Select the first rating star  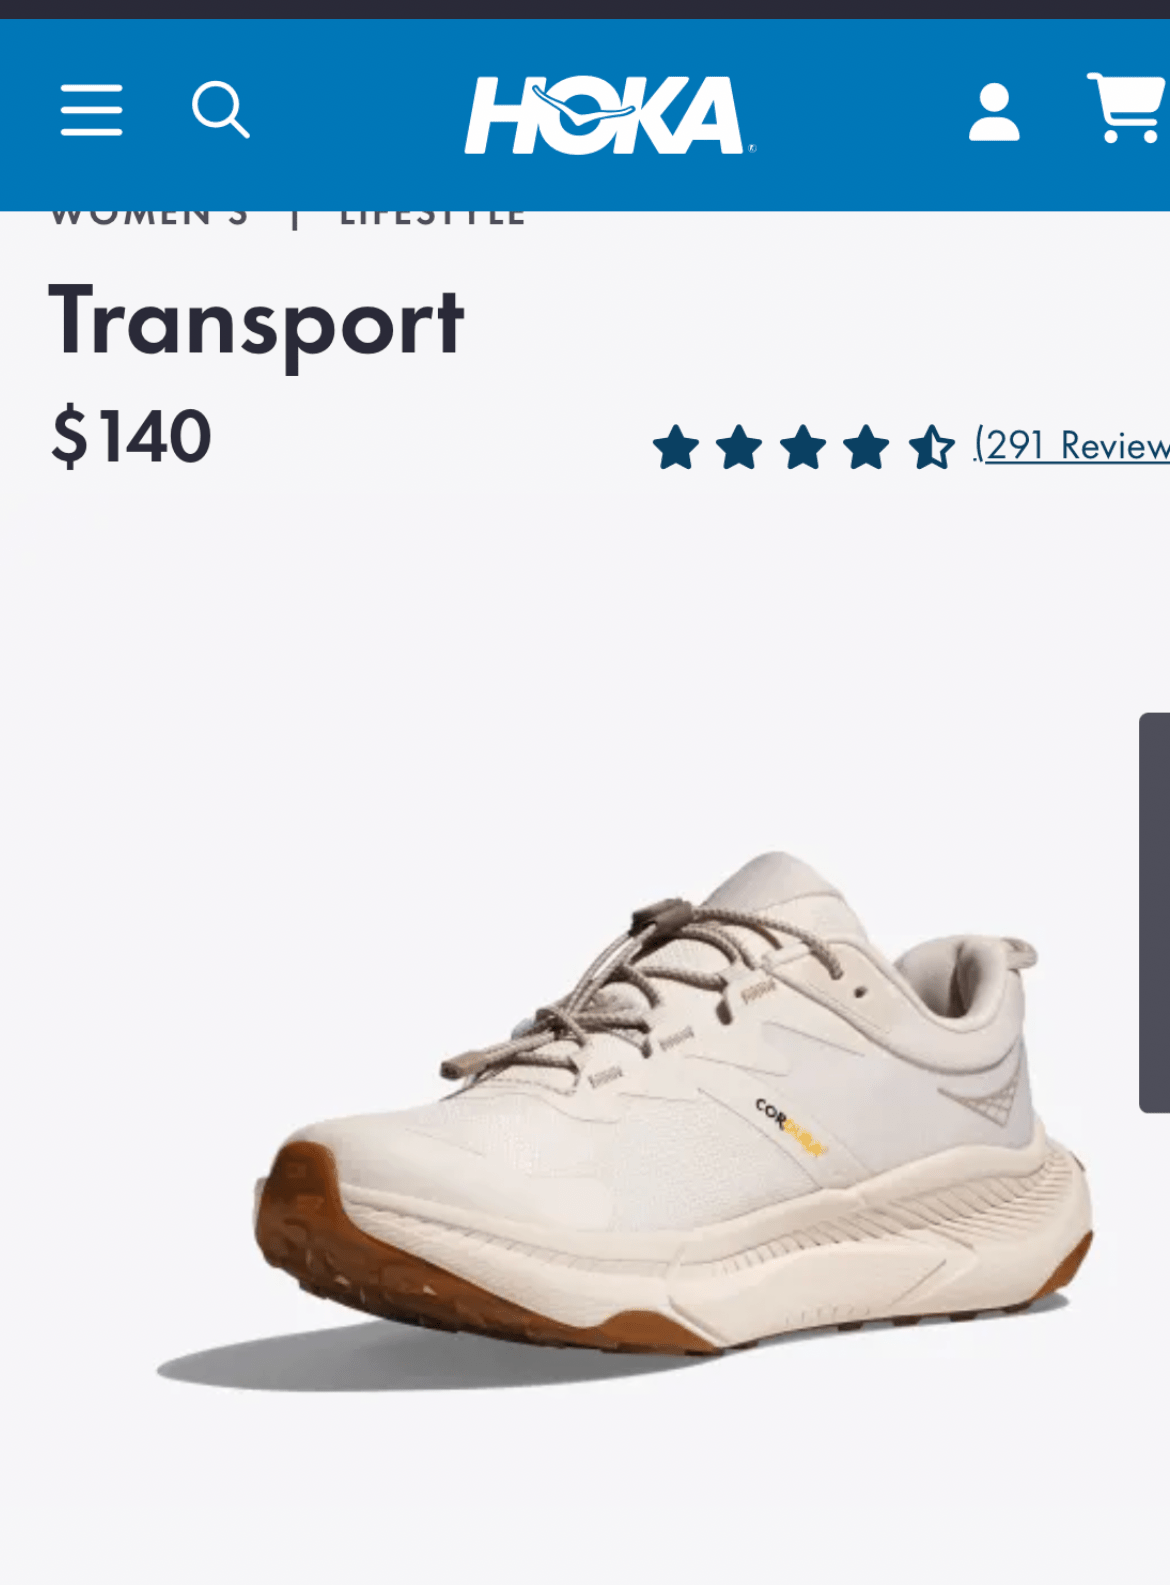[x=676, y=447]
